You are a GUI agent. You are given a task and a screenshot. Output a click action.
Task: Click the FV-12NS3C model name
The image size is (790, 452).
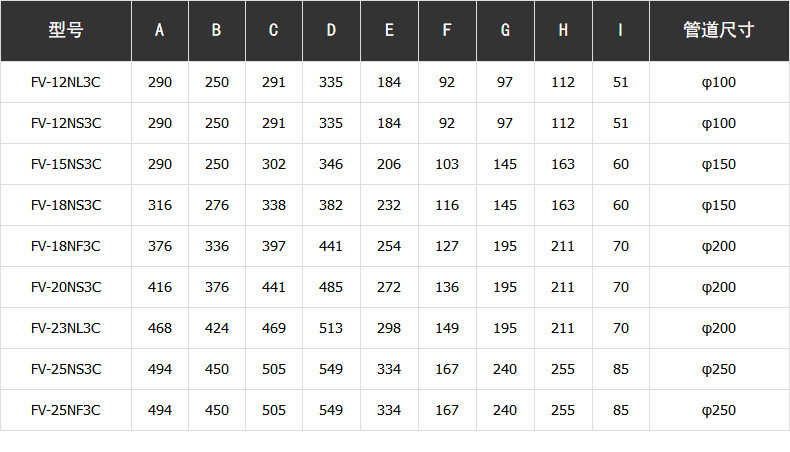pyautogui.click(x=66, y=123)
